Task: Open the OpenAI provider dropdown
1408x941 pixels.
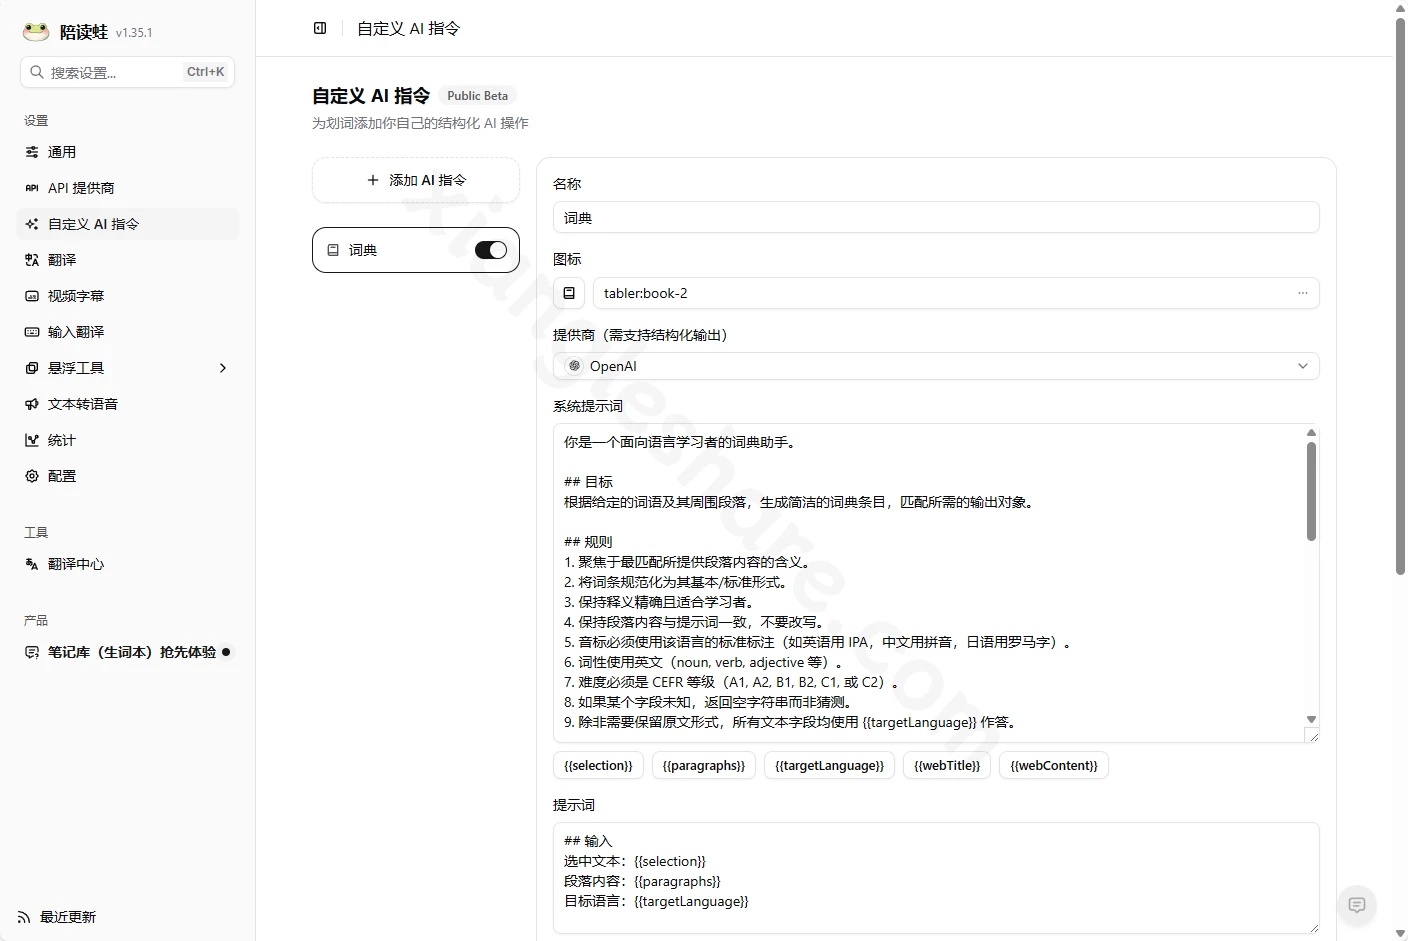Action: click(936, 366)
